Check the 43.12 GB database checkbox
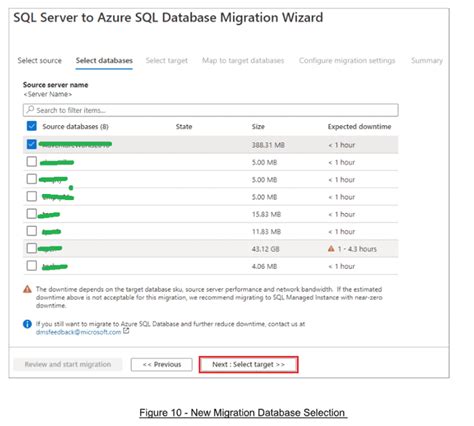Viewport: 474px width, 426px height. [x=32, y=248]
